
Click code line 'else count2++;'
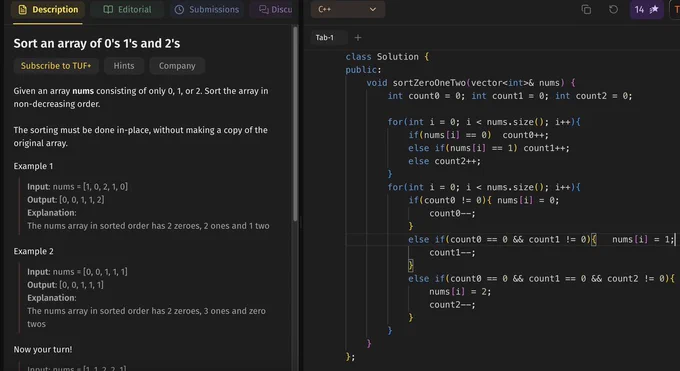pos(445,161)
